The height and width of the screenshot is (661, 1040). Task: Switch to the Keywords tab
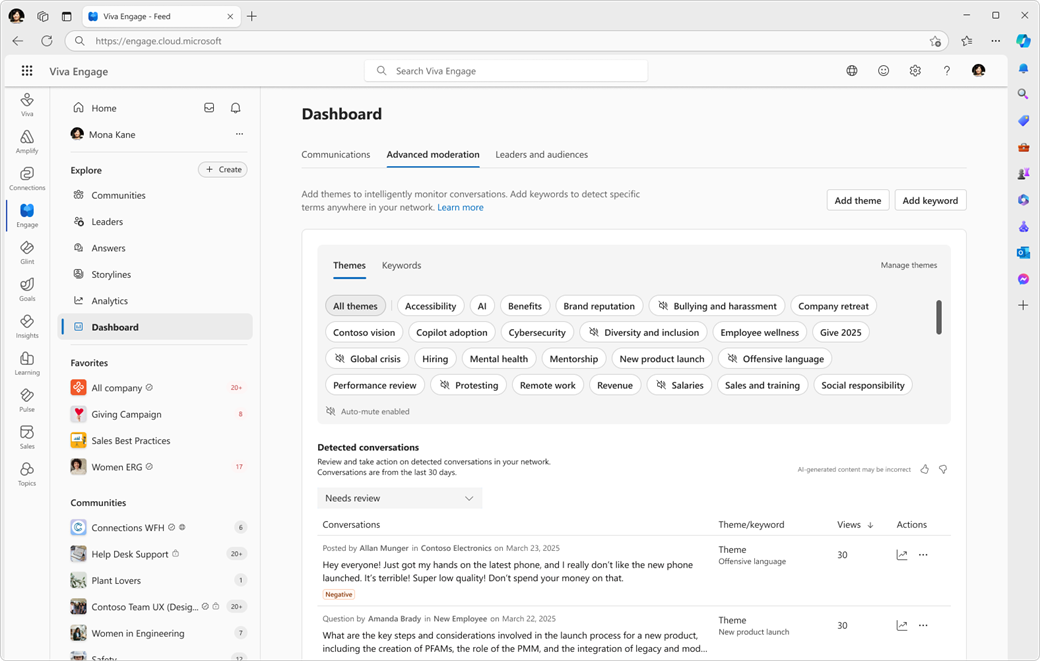pos(401,265)
